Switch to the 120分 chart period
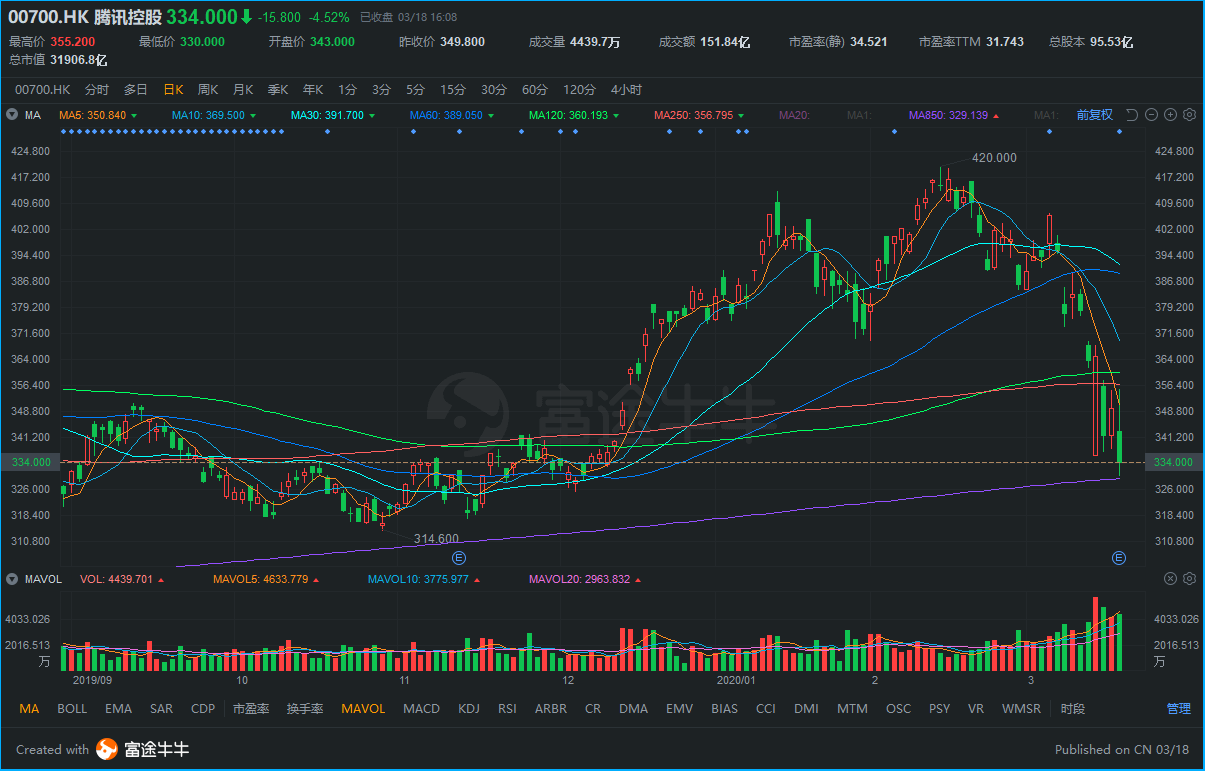1205x771 pixels. [x=580, y=89]
